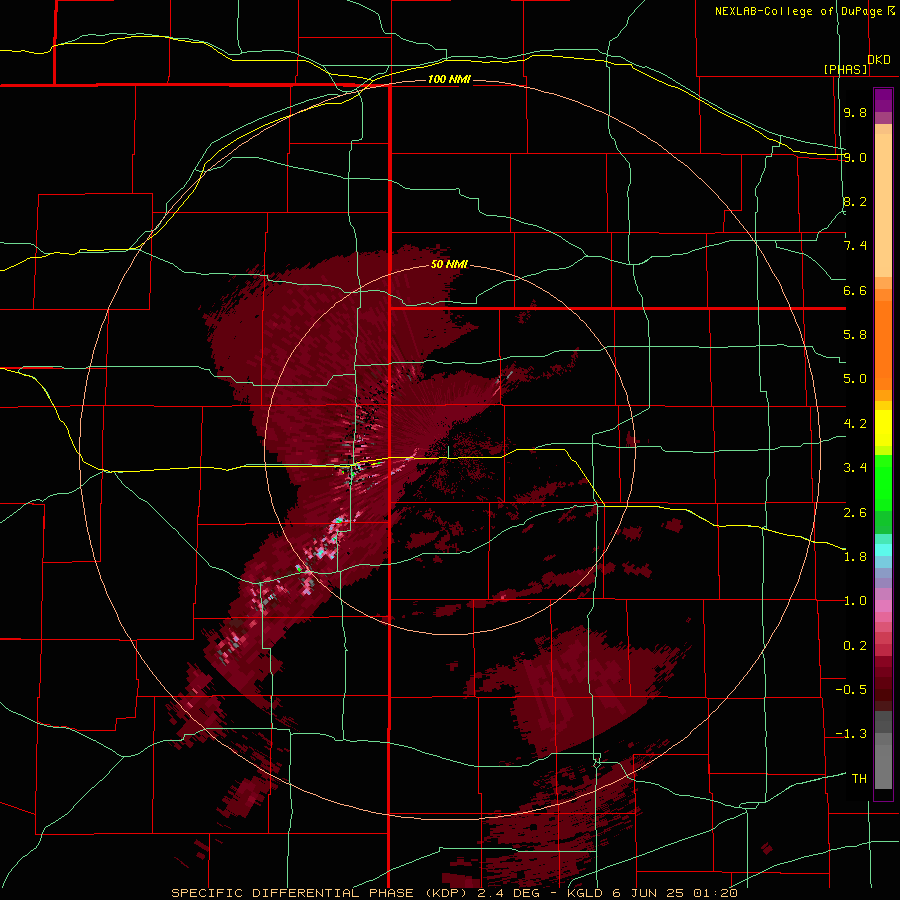
Task: Click the 01:20 timestamp in caption
Action: (716, 893)
